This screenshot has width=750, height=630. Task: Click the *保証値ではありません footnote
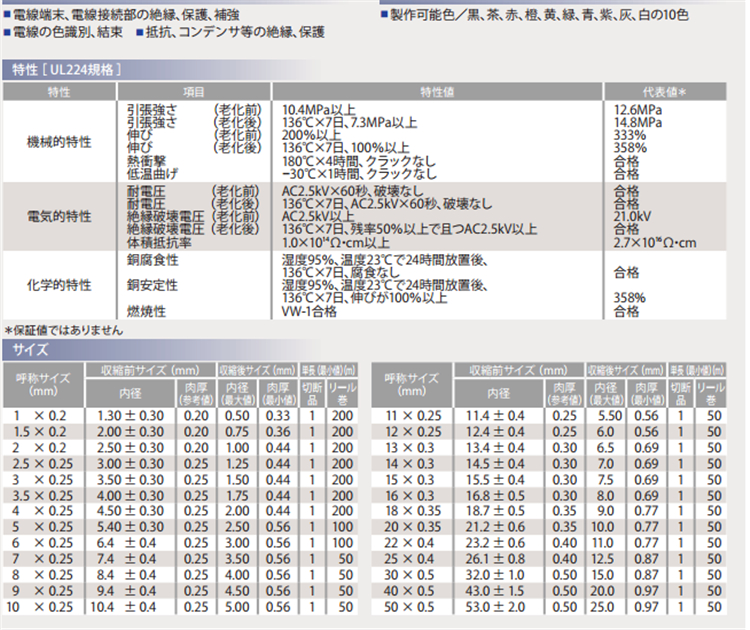click(x=64, y=330)
